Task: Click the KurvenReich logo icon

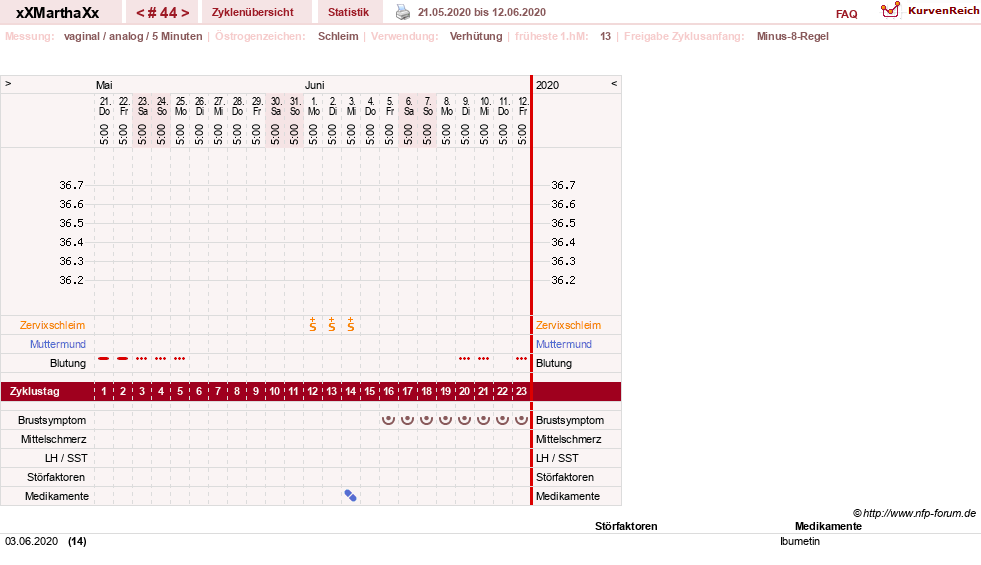Action: pos(890,10)
